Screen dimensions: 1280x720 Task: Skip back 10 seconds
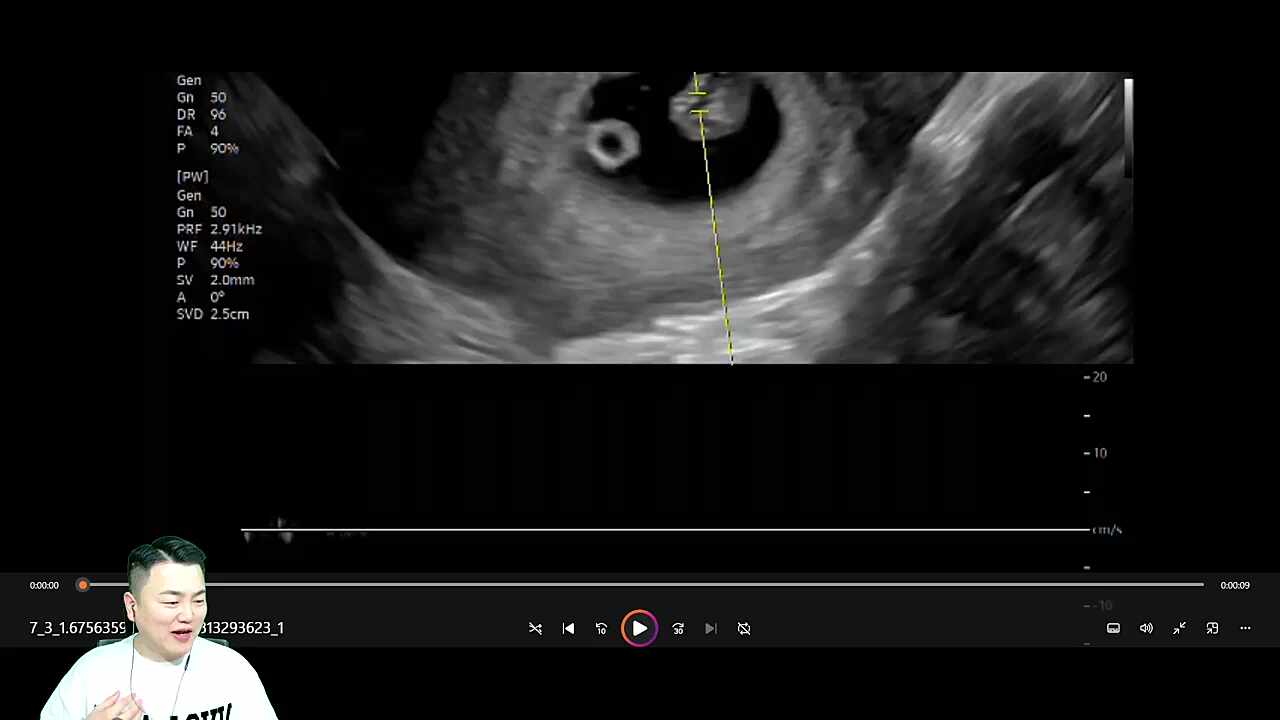pos(601,628)
